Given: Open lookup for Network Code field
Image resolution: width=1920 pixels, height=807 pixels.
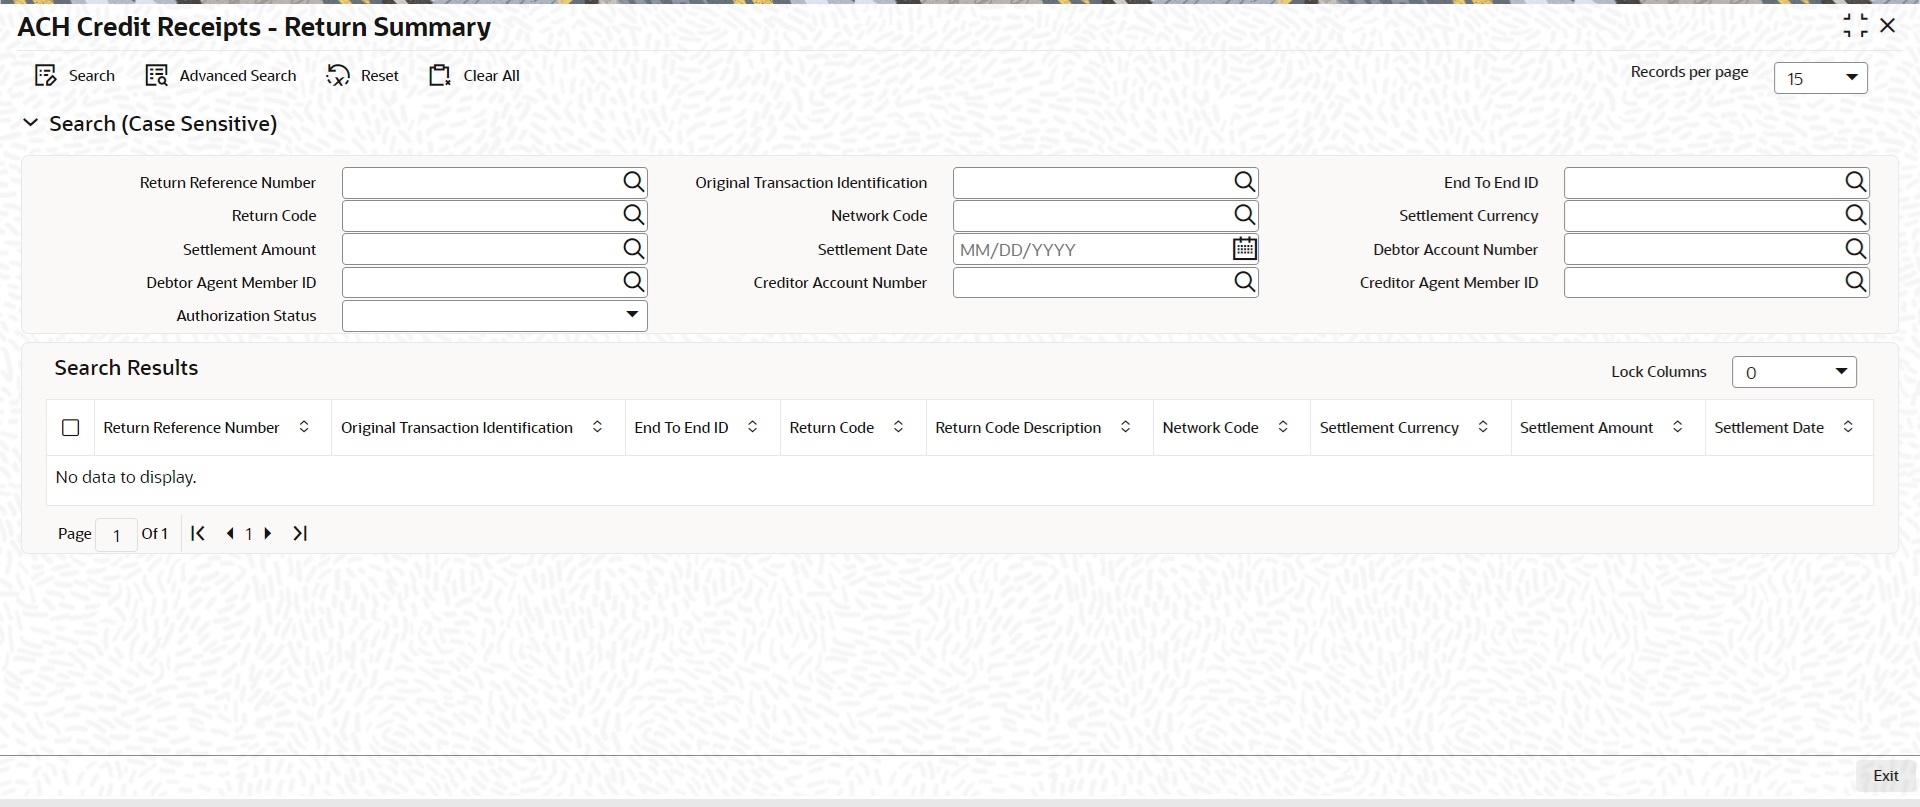Looking at the screenshot, I should [x=1244, y=215].
